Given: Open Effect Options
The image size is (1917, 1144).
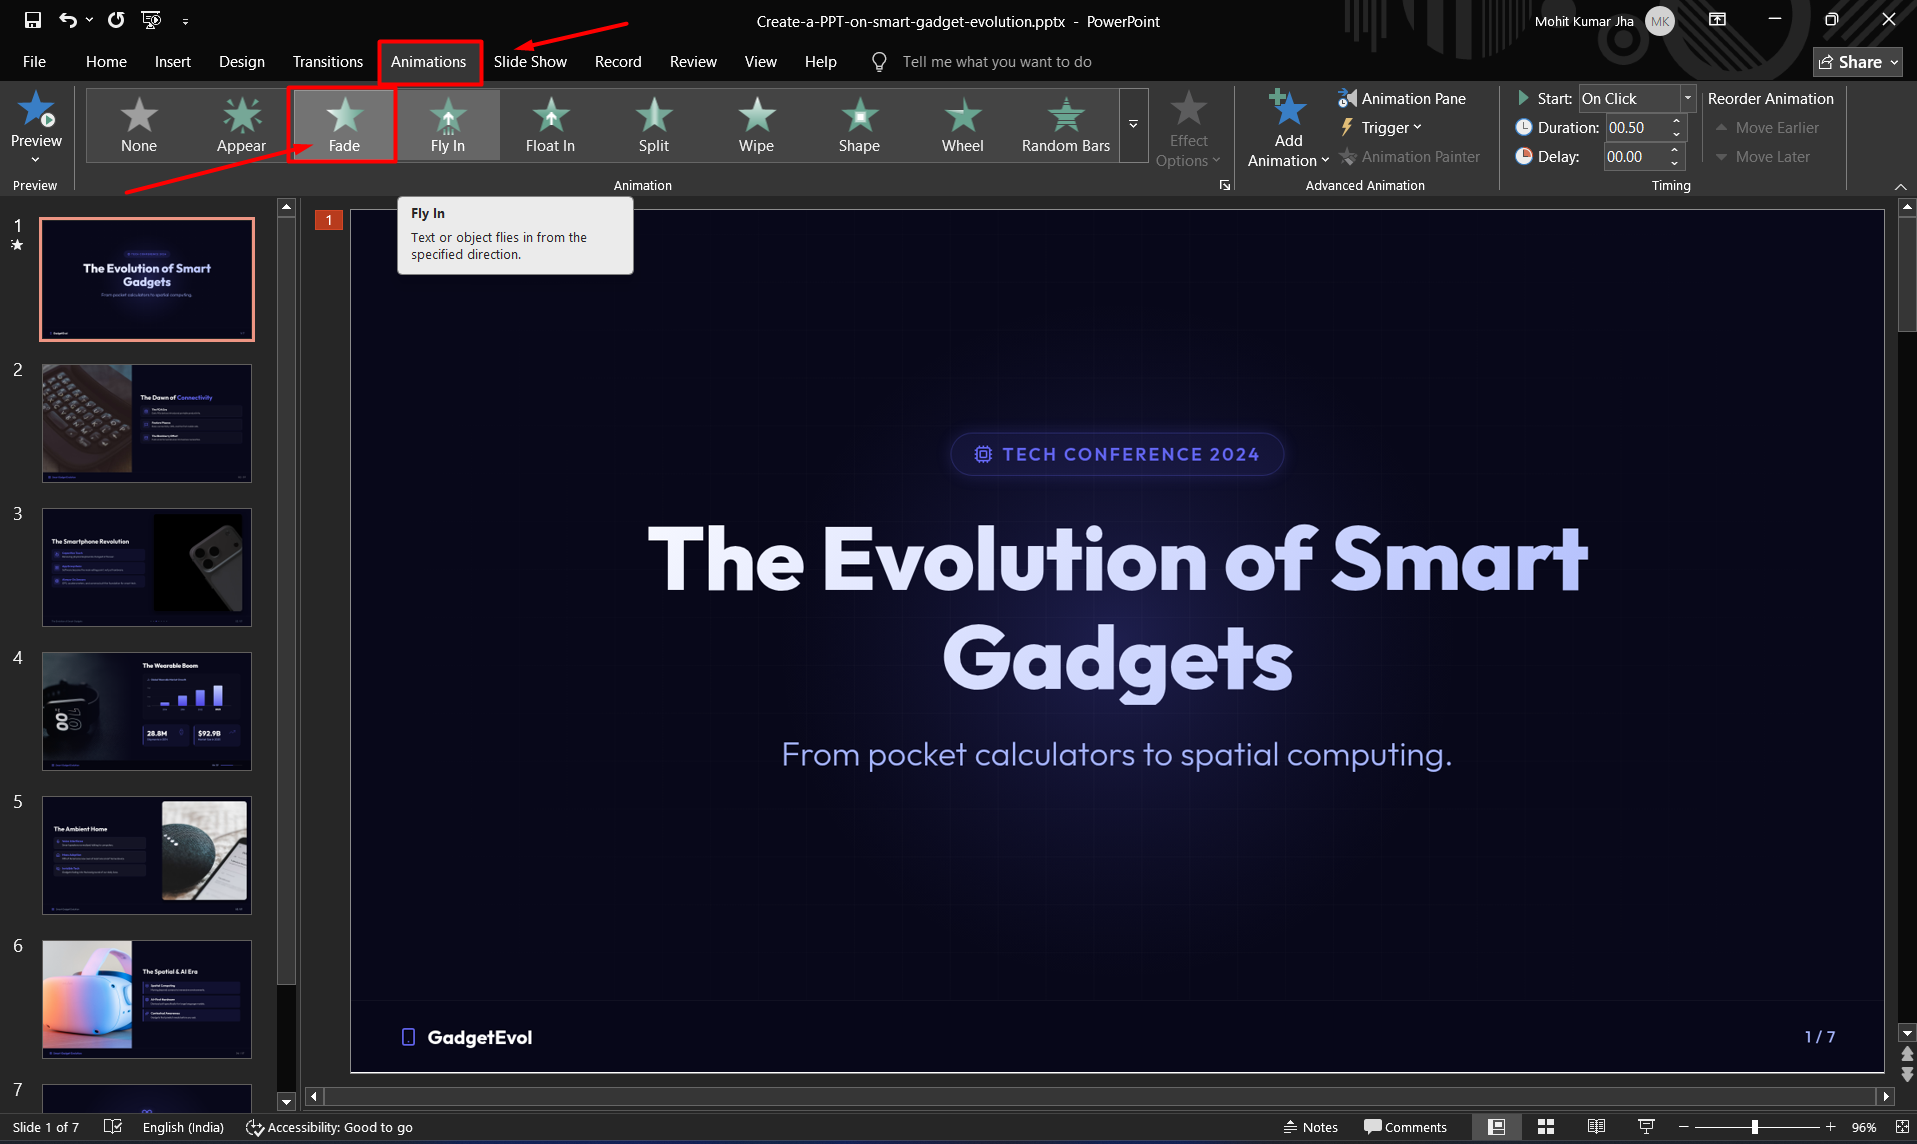Looking at the screenshot, I should (x=1188, y=130).
